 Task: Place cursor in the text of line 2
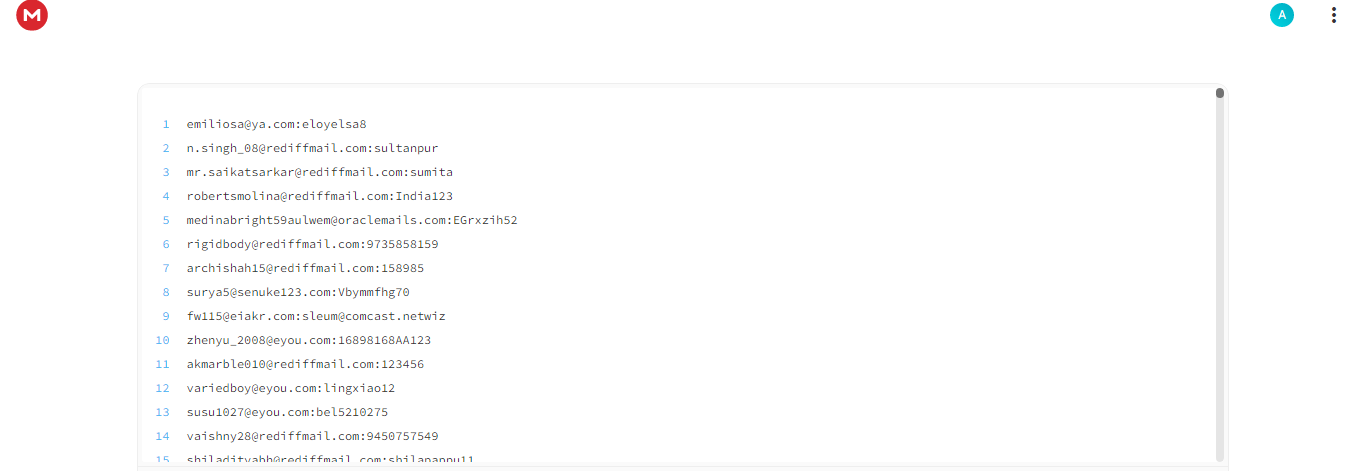(312, 148)
